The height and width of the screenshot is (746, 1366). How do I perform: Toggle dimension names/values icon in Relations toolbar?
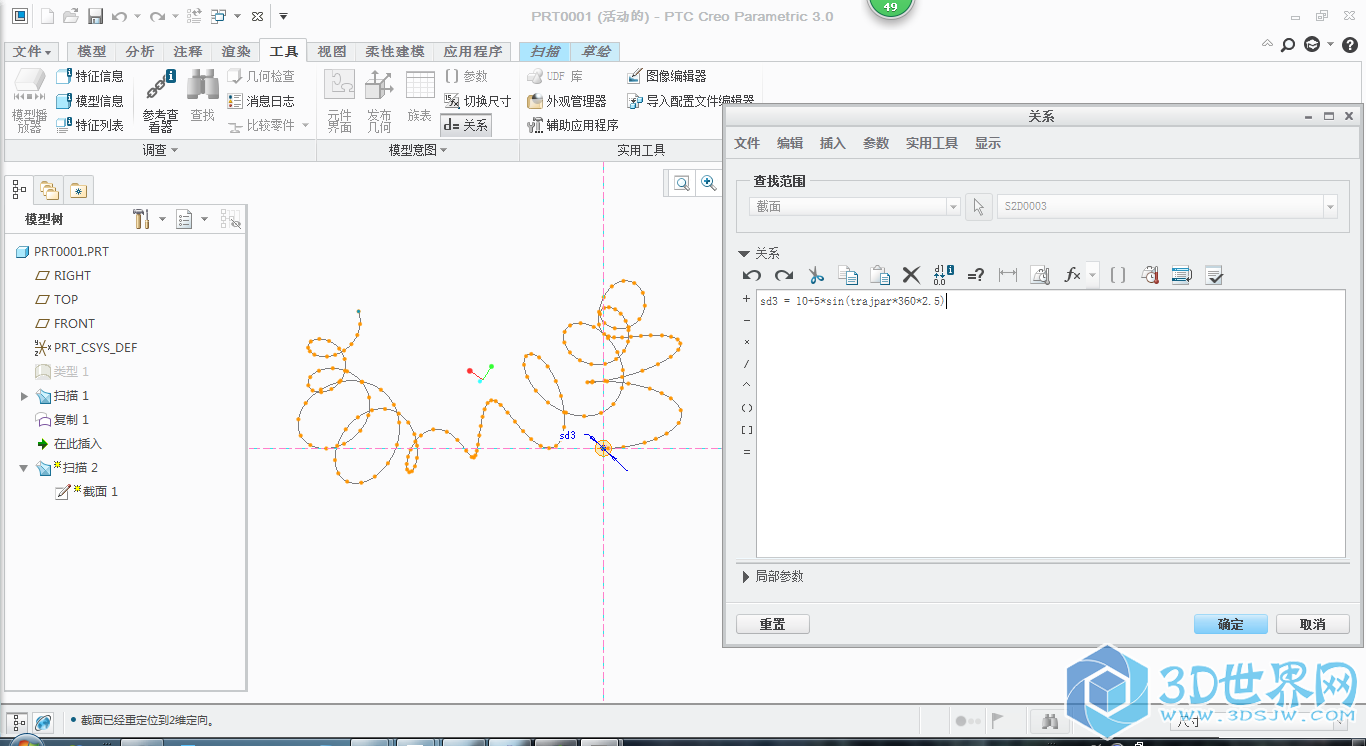[x=943, y=275]
